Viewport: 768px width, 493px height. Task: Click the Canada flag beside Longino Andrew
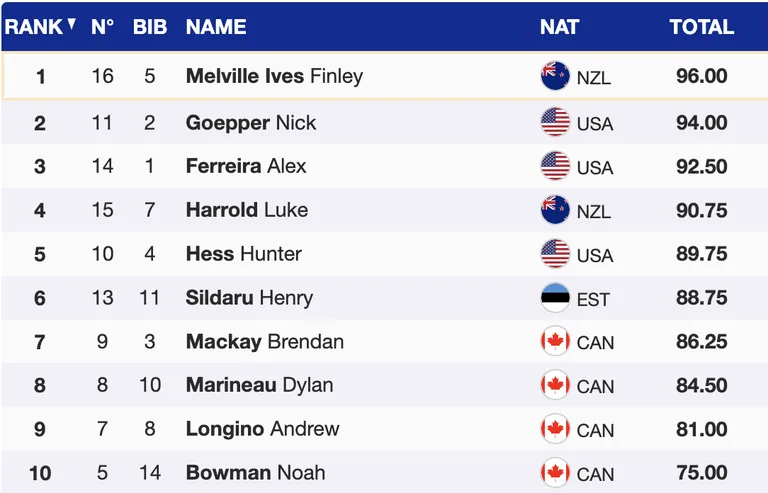pyautogui.click(x=555, y=429)
